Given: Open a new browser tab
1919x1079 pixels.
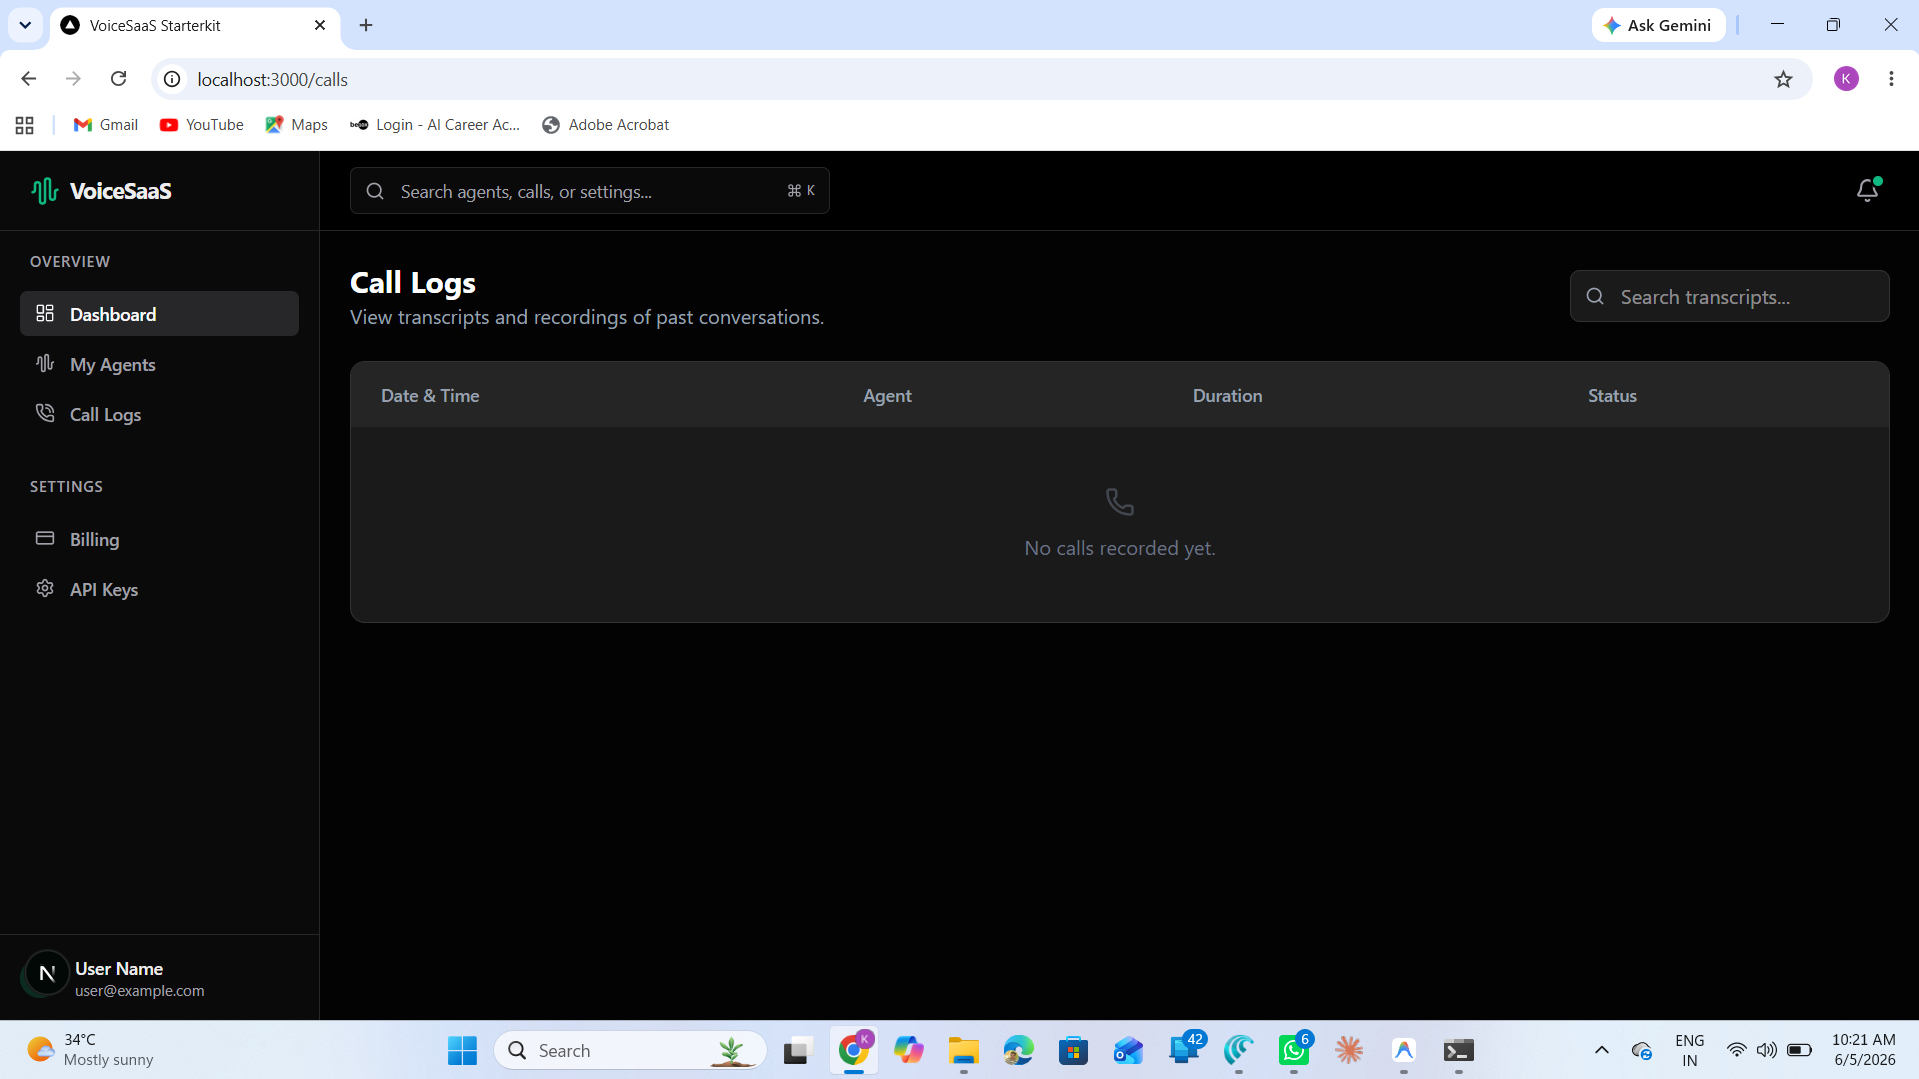Looking at the screenshot, I should coord(366,25).
